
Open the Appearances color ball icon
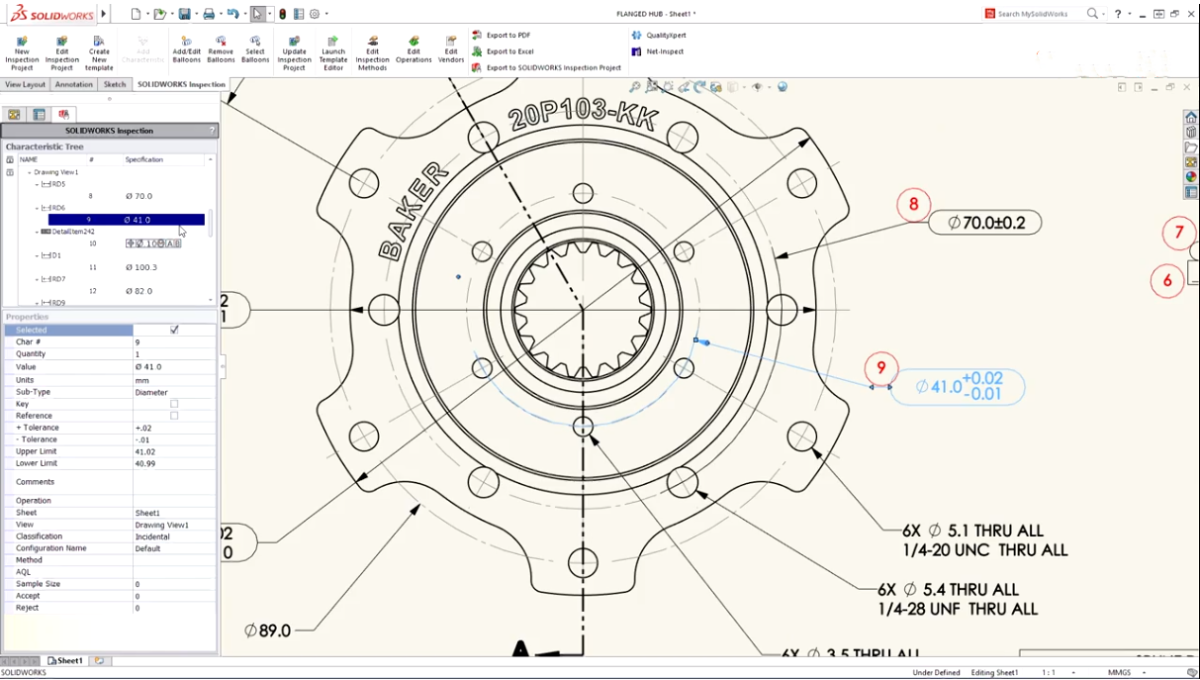pos(1191,177)
